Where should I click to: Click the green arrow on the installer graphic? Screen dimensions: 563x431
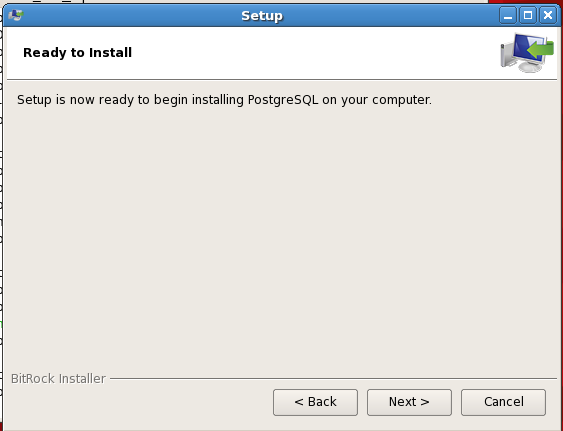pos(541,49)
